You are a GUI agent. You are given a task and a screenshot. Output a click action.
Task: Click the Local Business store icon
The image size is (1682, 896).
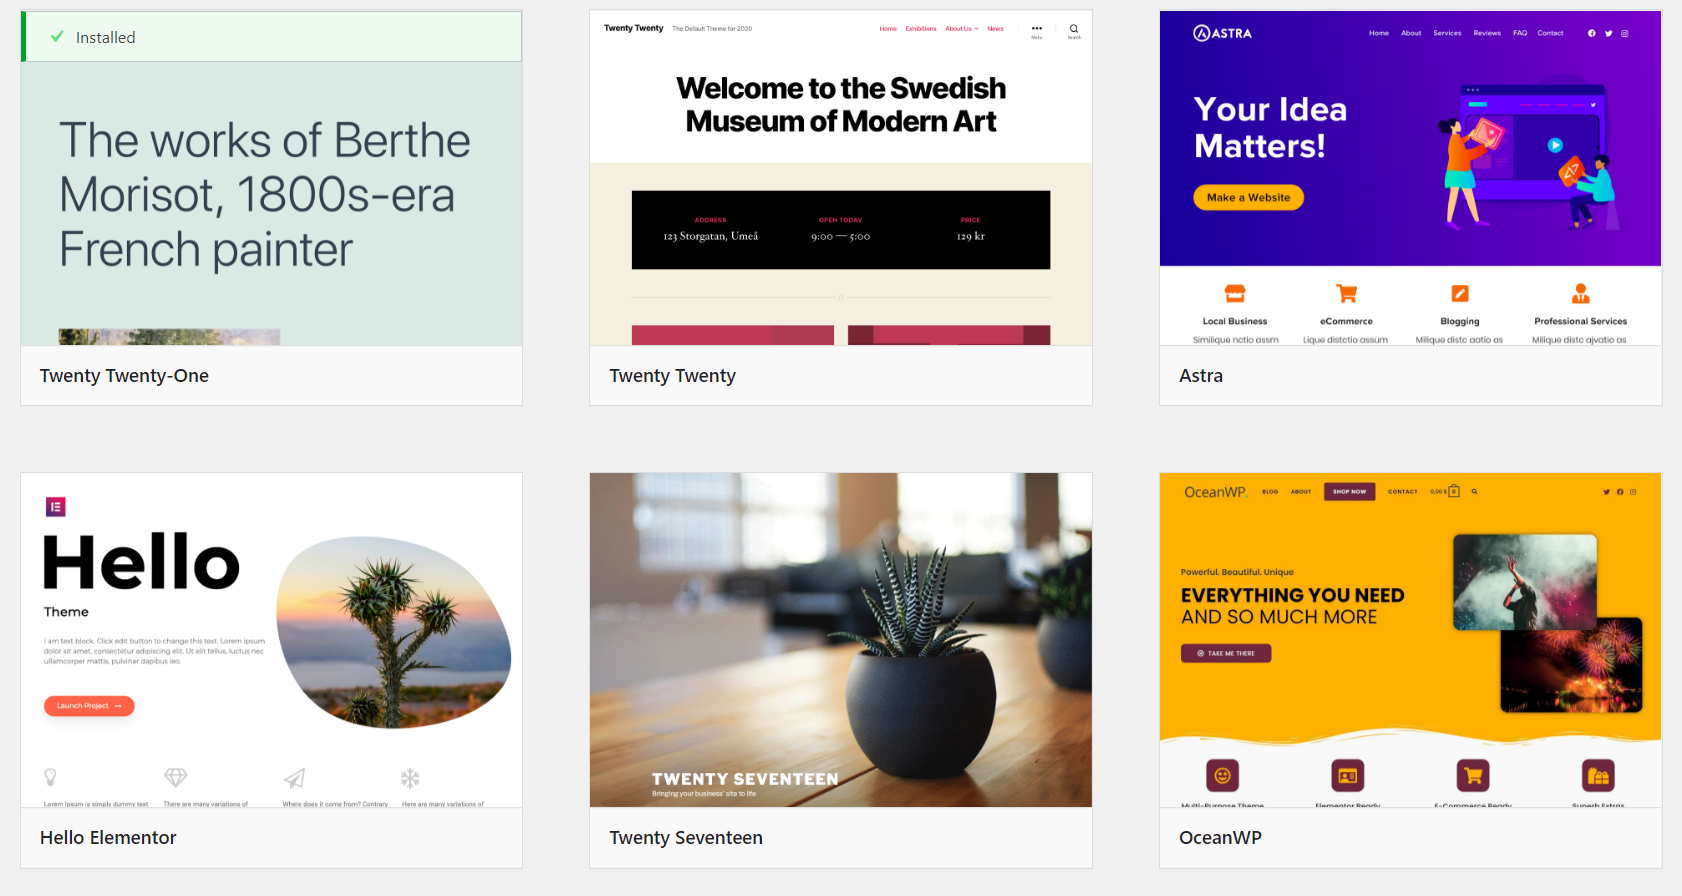coord(1235,293)
